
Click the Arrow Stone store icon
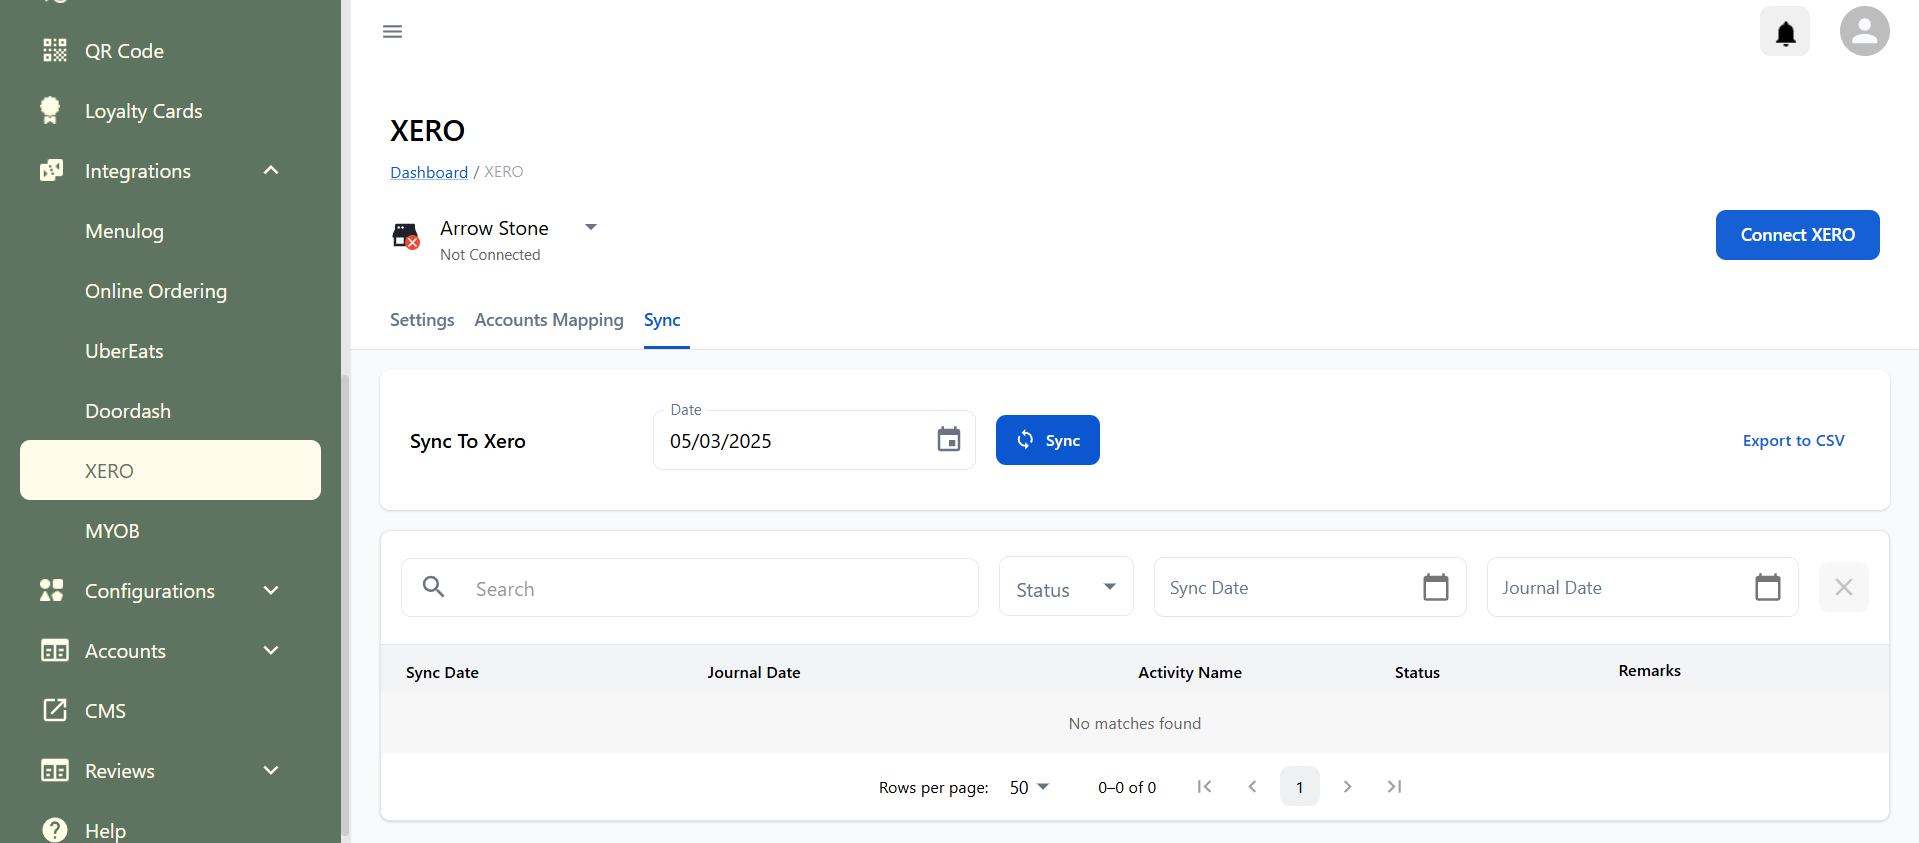(x=406, y=236)
